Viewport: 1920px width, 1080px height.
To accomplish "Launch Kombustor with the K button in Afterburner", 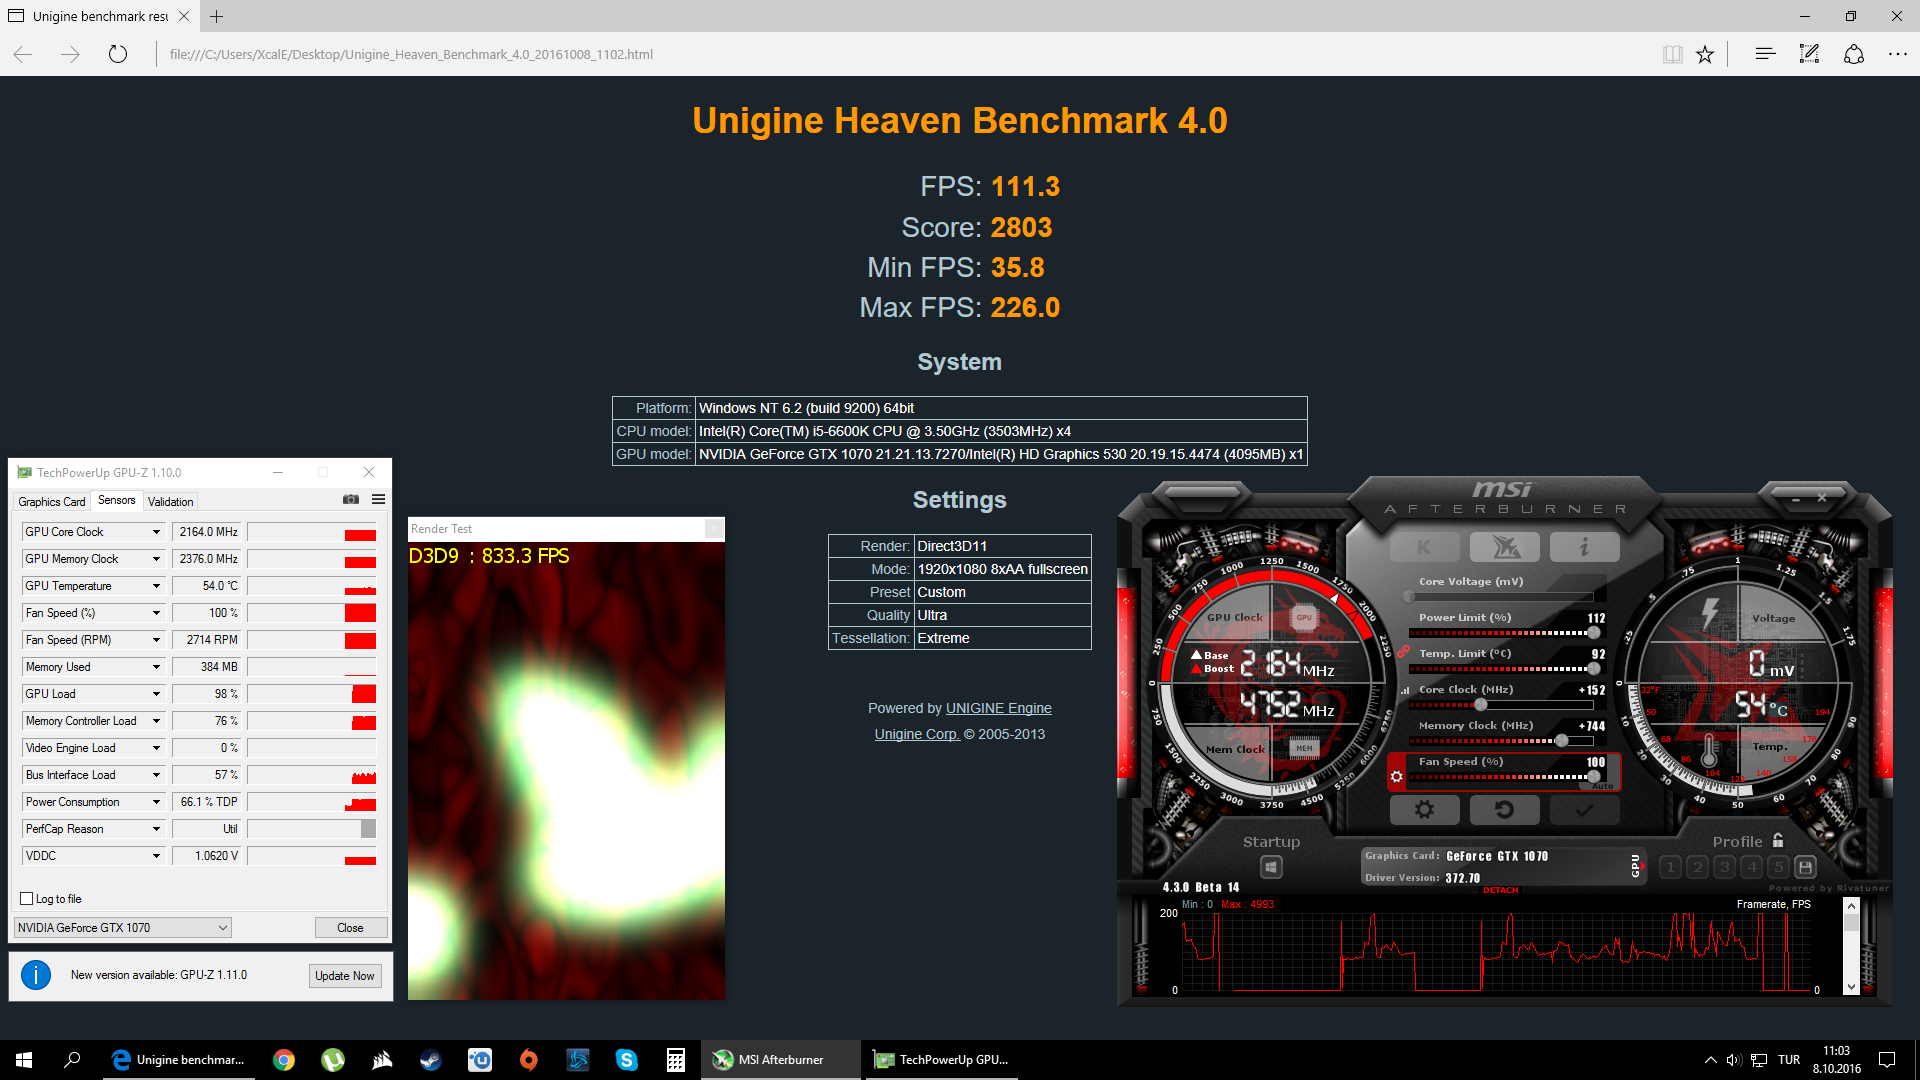I will [x=1424, y=547].
